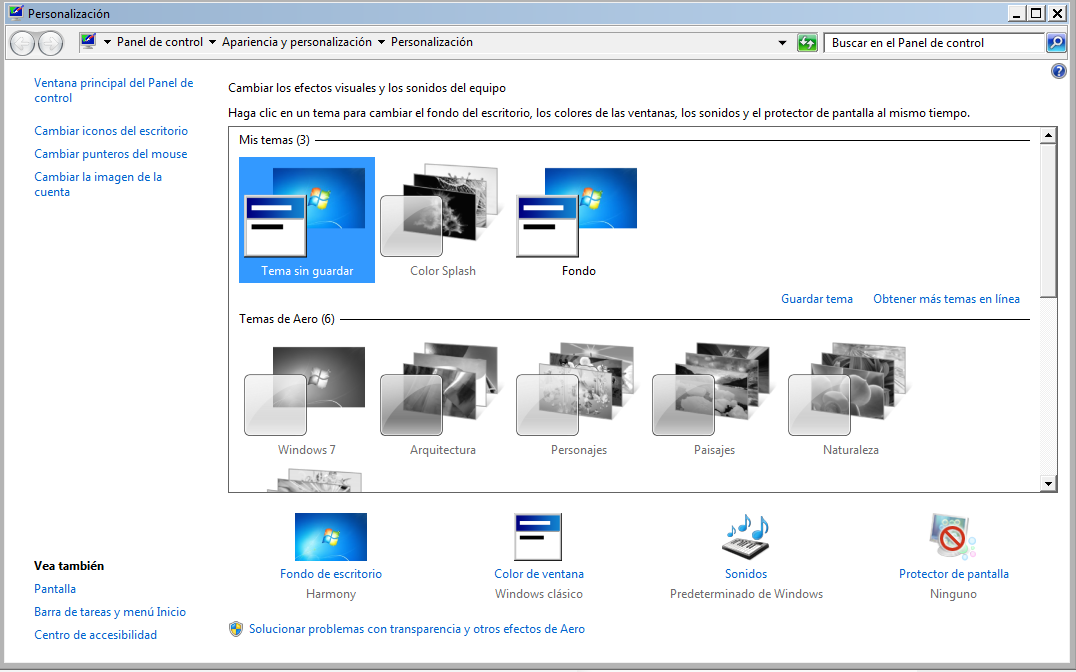Click the Color de ventana text link

pos(539,574)
